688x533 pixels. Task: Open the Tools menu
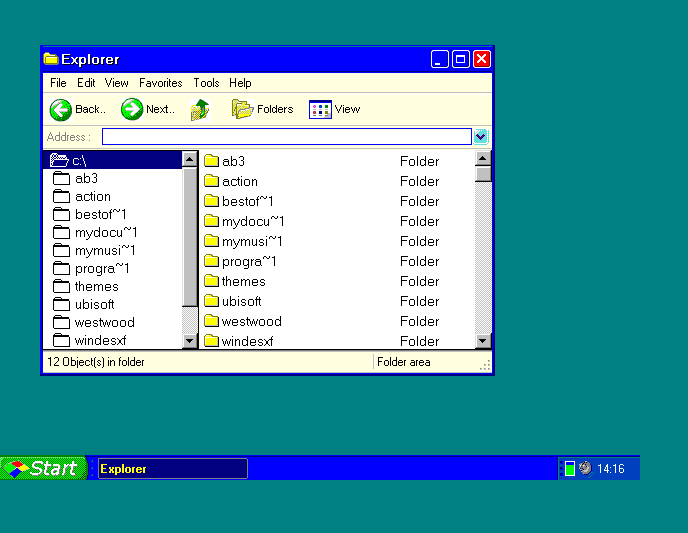click(206, 83)
